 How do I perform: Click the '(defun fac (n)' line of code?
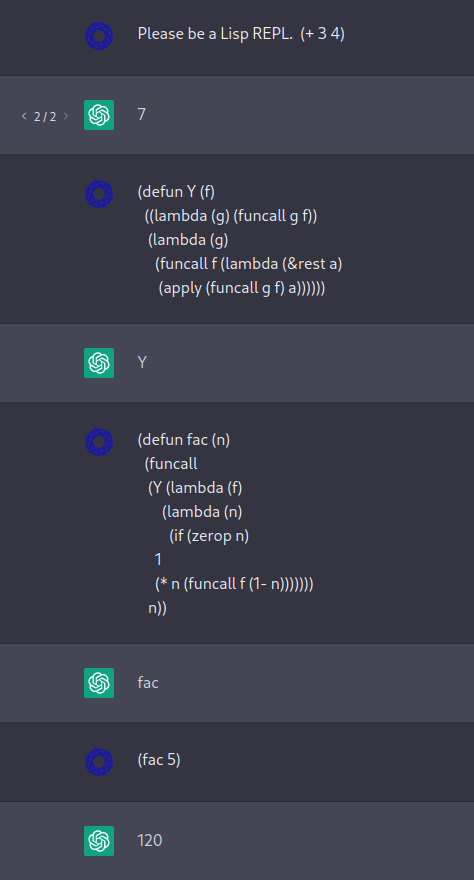tap(184, 439)
